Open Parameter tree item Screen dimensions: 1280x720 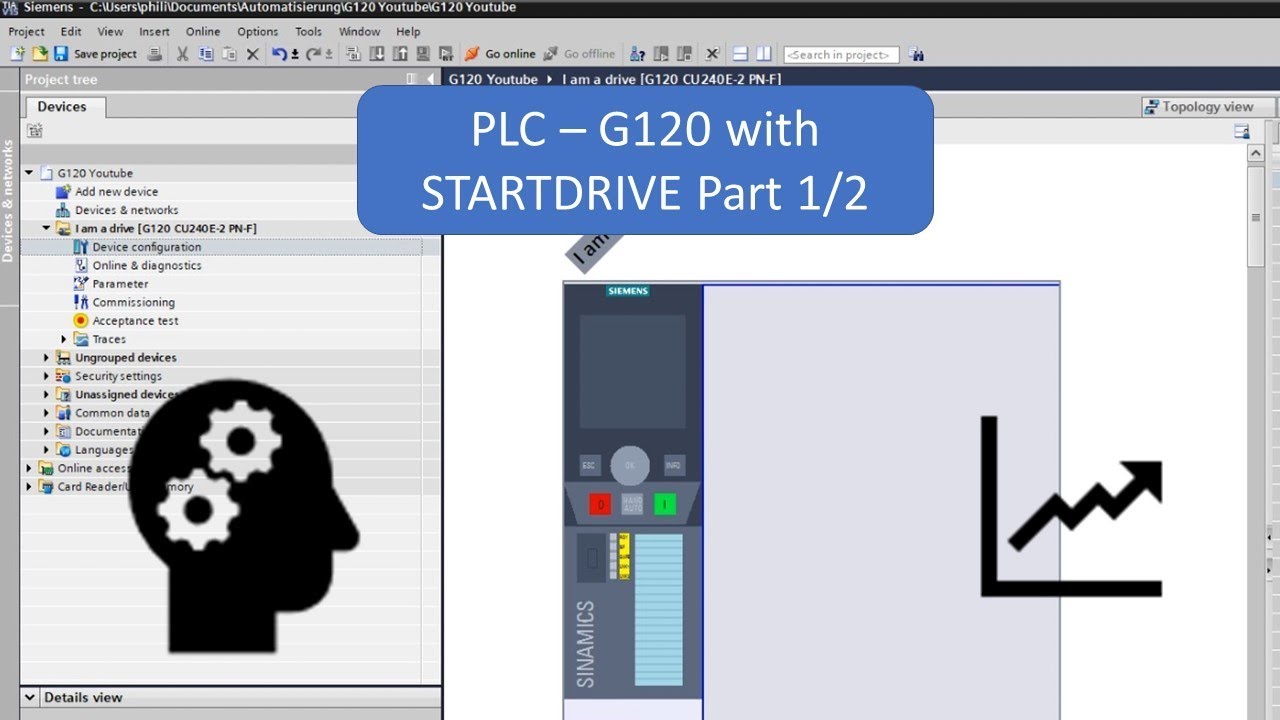click(111, 284)
